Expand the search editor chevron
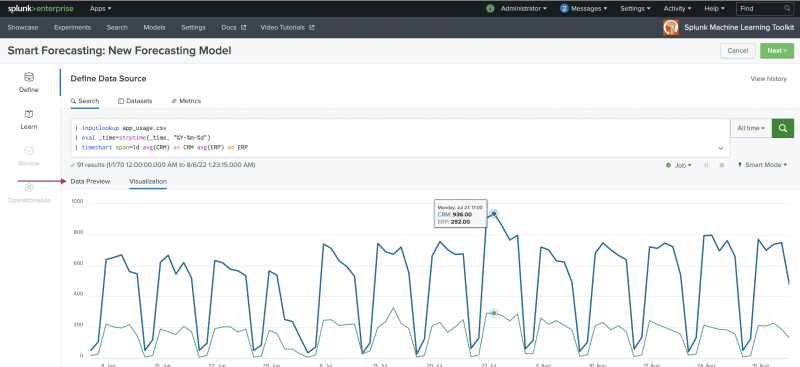 click(x=720, y=148)
